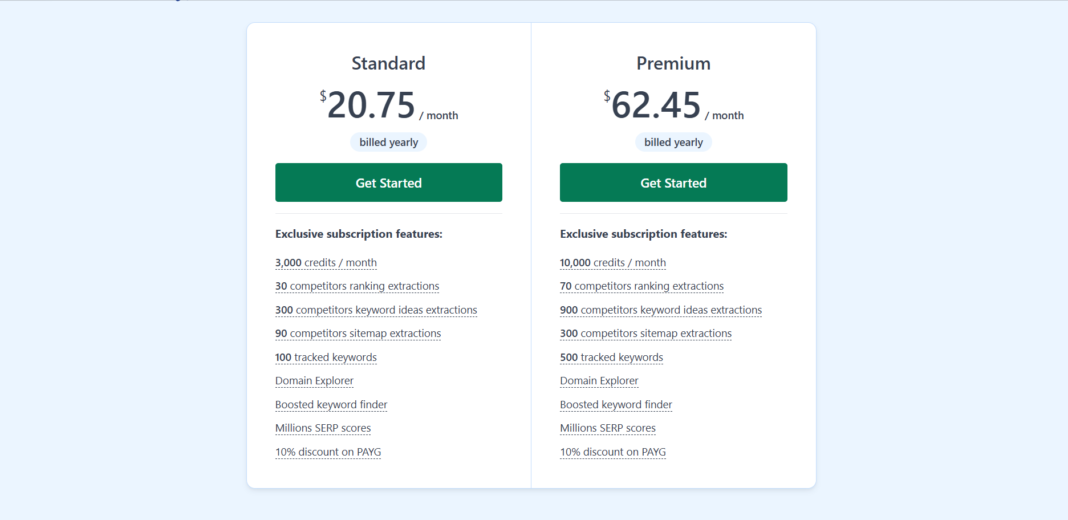Click the Standard plan title

point(388,63)
